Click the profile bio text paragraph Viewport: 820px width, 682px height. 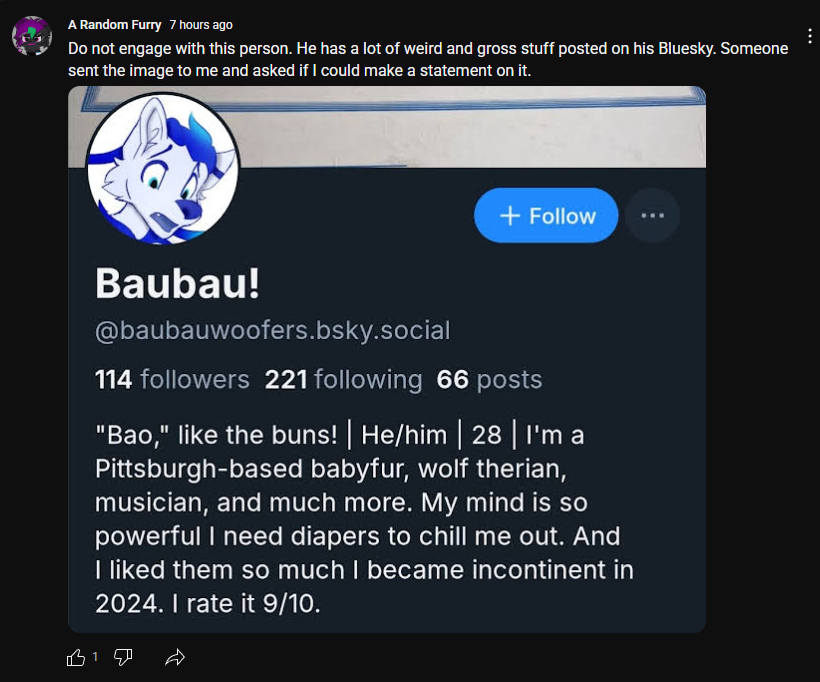coord(365,520)
